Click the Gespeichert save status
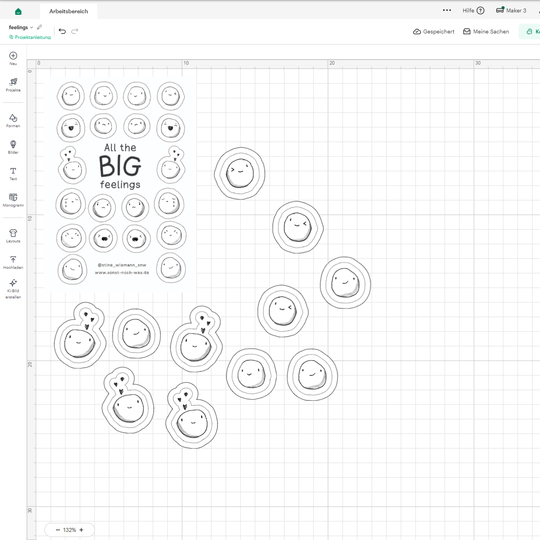The width and height of the screenshot is (540, 540). click(x=433, y=32)
